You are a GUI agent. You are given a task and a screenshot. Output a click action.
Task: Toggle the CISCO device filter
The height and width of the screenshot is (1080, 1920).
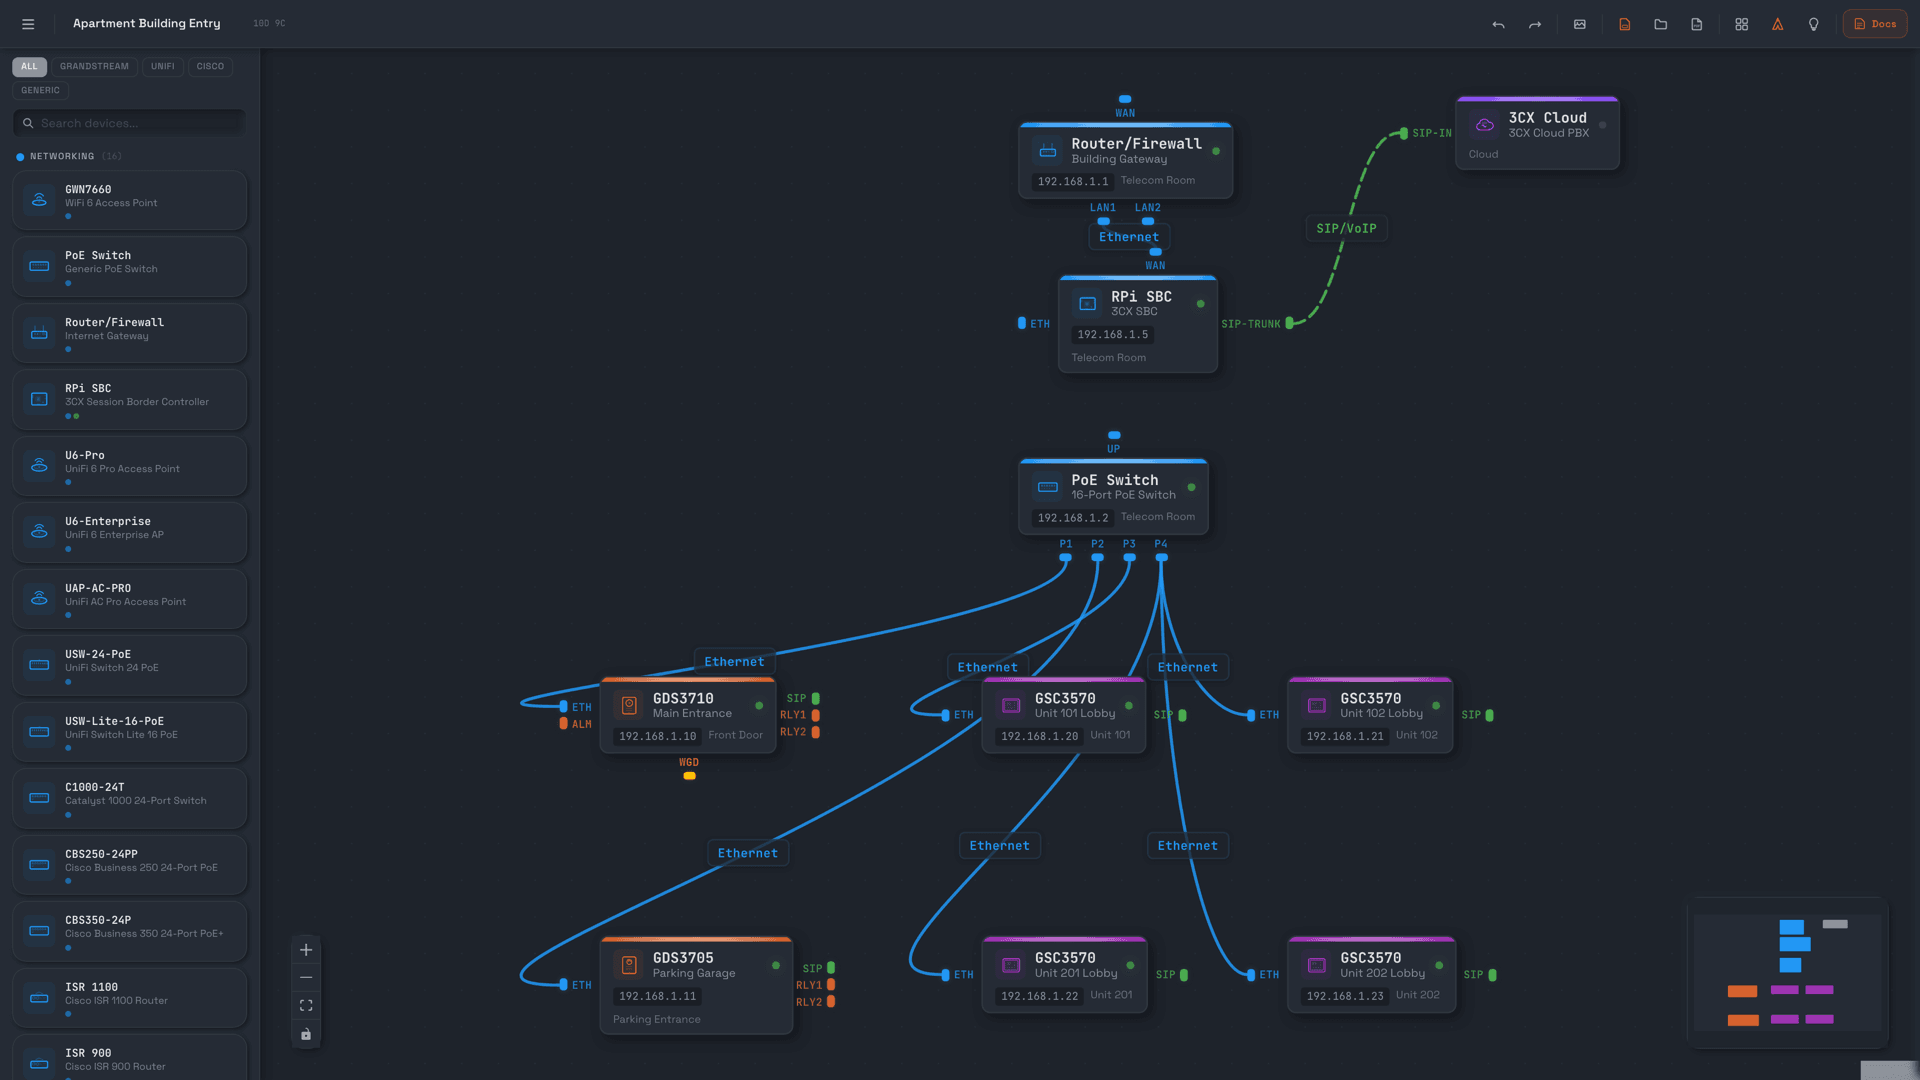(x=210, y=66)
